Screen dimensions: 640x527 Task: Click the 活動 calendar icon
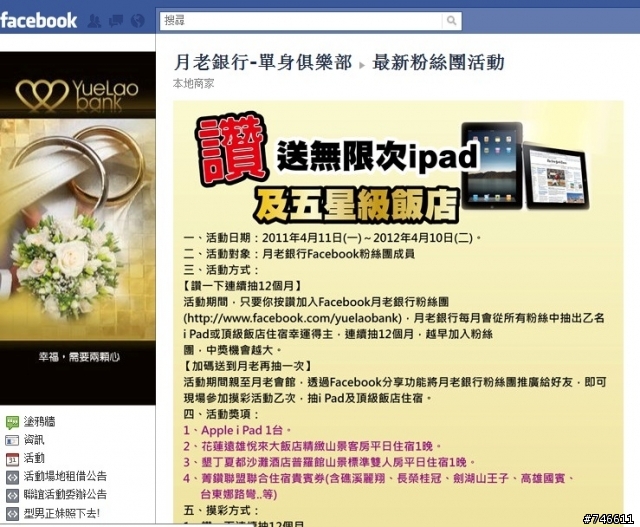(x=12, y=459)
